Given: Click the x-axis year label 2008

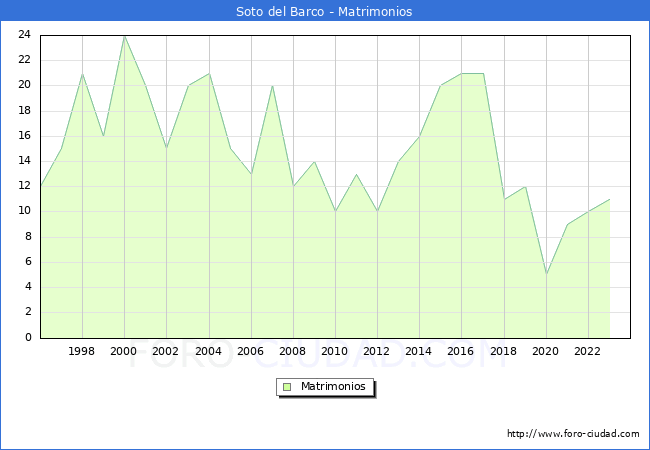Looking at the screenshot, I should [x=292, y=351].
